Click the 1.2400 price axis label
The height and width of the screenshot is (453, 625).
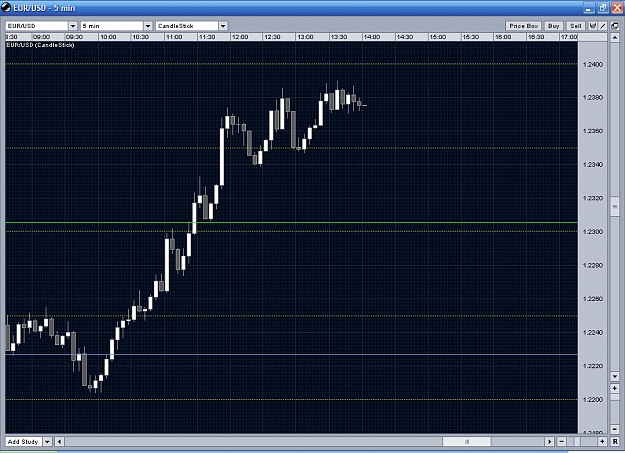593,64
